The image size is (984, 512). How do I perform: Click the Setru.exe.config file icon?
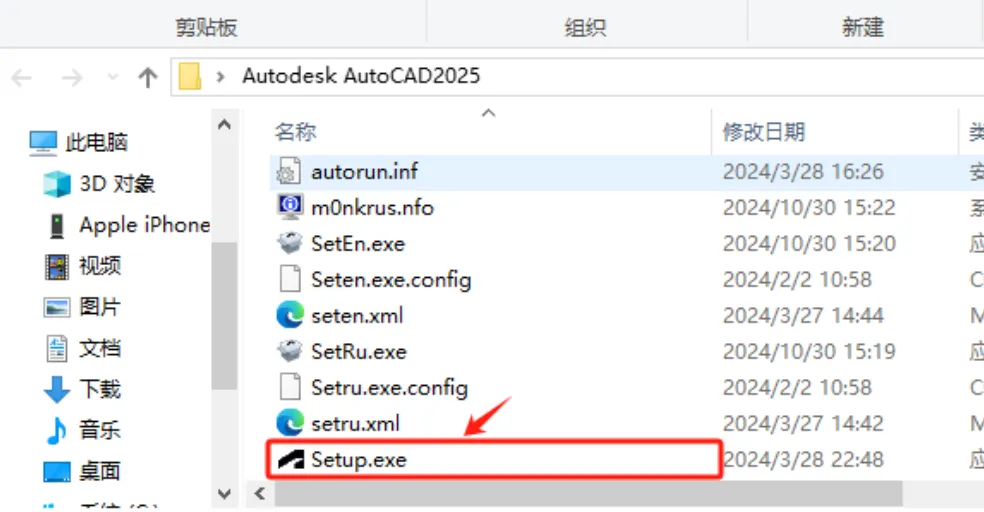pyautogui.click(x=289, y=387)
